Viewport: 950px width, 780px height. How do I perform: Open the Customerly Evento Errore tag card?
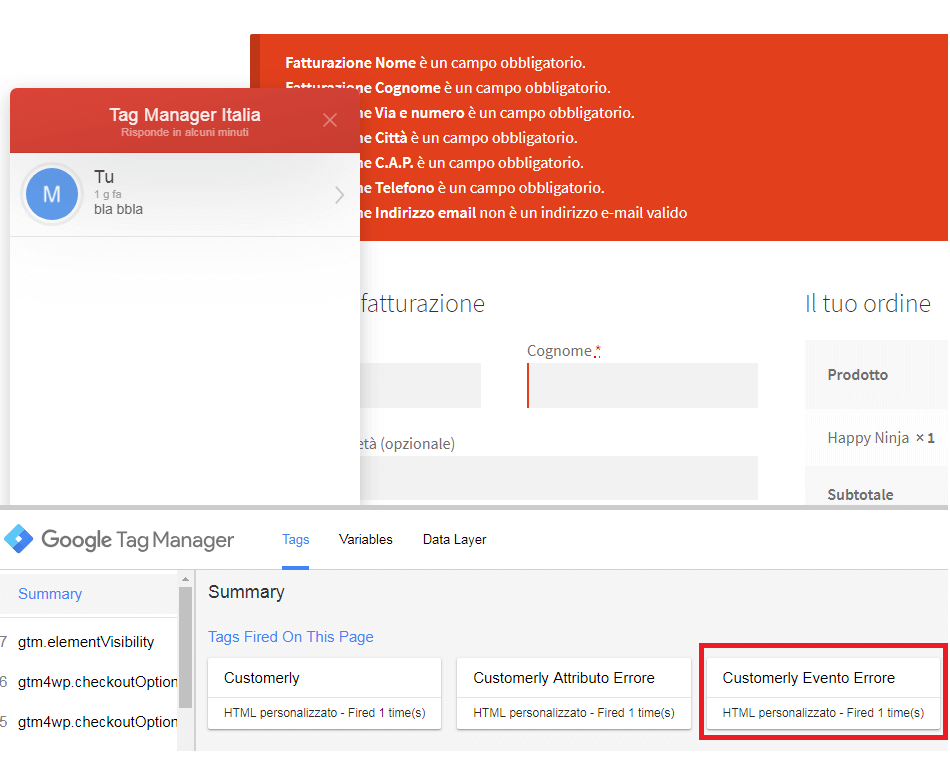coord(823,693)
